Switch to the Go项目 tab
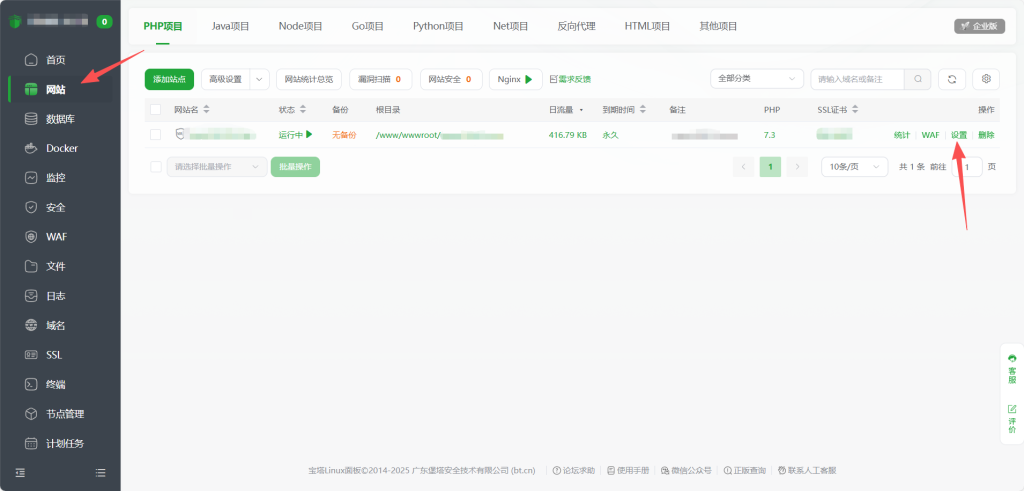Screen dimensions: 1024x491 (368, 26)
